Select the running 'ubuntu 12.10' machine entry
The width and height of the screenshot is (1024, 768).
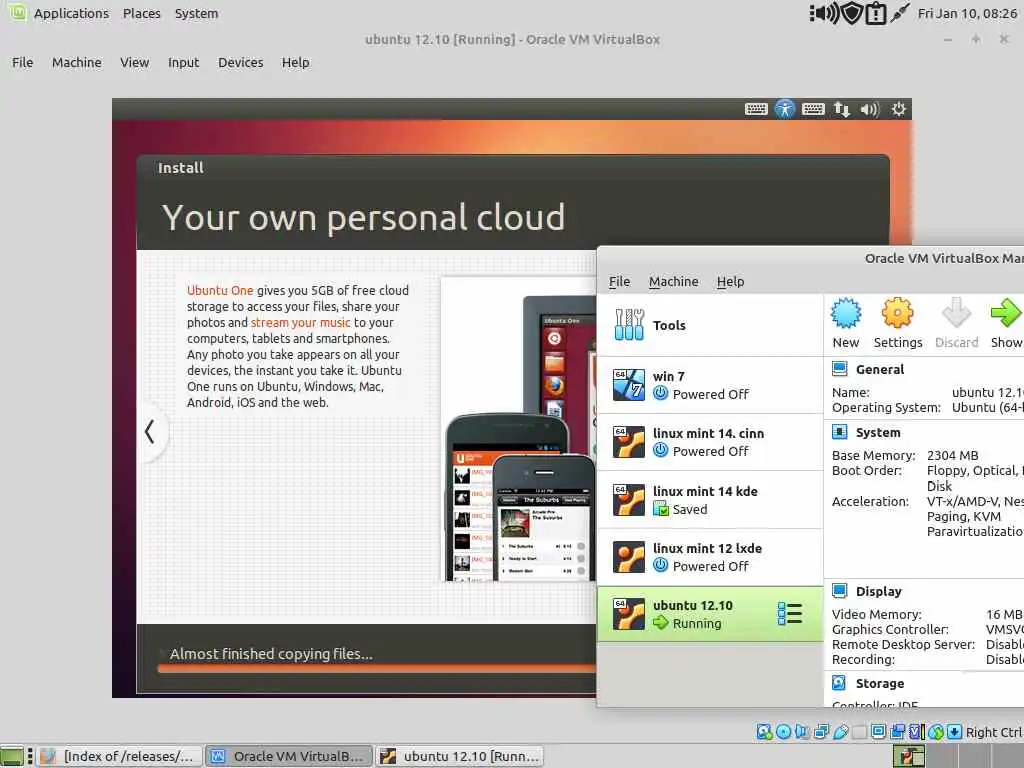pos(710,615)
